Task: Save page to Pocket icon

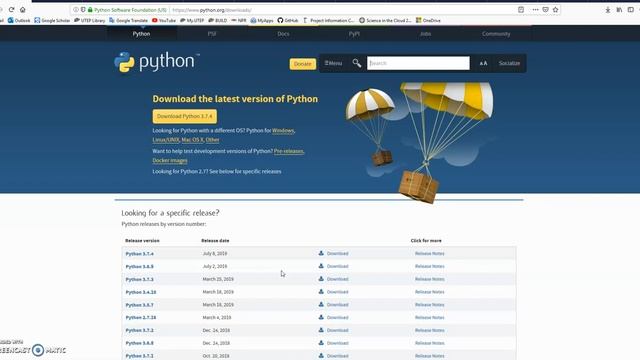Action: click(545, 9)
